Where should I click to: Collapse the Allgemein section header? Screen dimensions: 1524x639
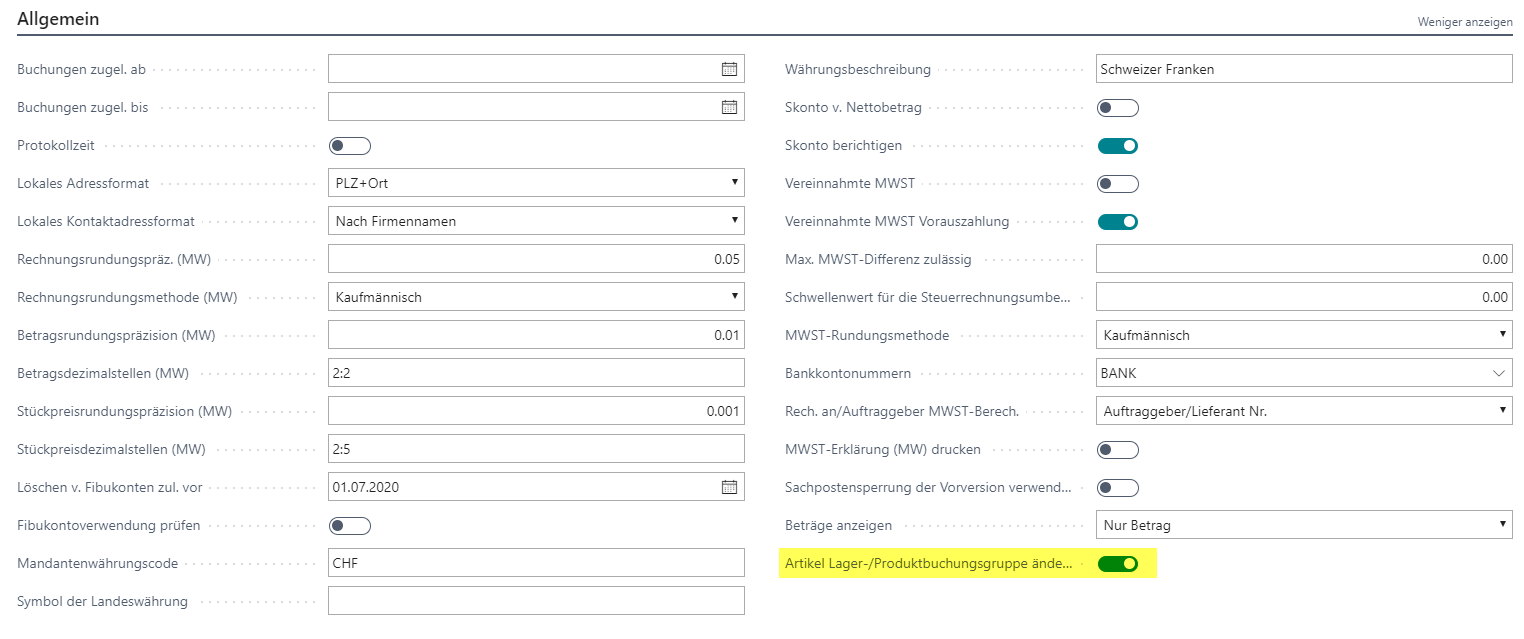pyautogui.click(x=58, y=19)
